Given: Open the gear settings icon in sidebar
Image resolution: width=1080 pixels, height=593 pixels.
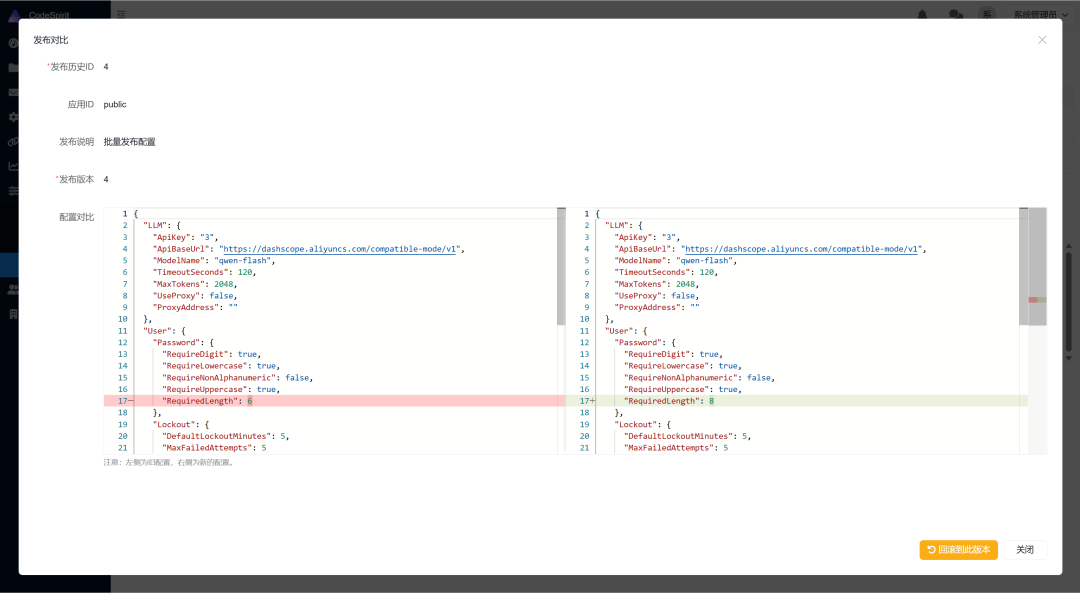Looking at the screenshot, I should pos(13,117).
